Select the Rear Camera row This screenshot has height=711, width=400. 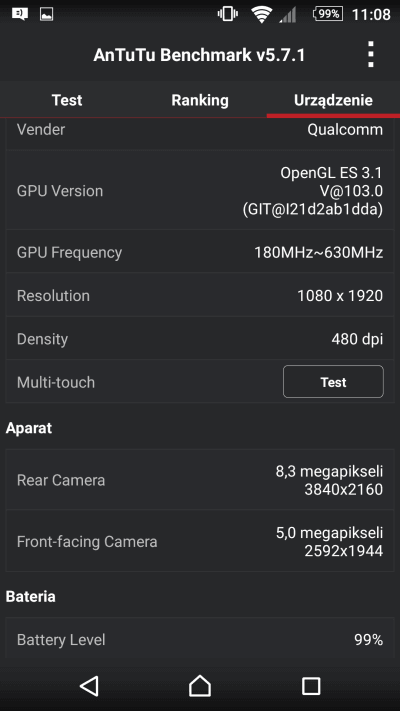pyautogui.click(x=200, y=480)
